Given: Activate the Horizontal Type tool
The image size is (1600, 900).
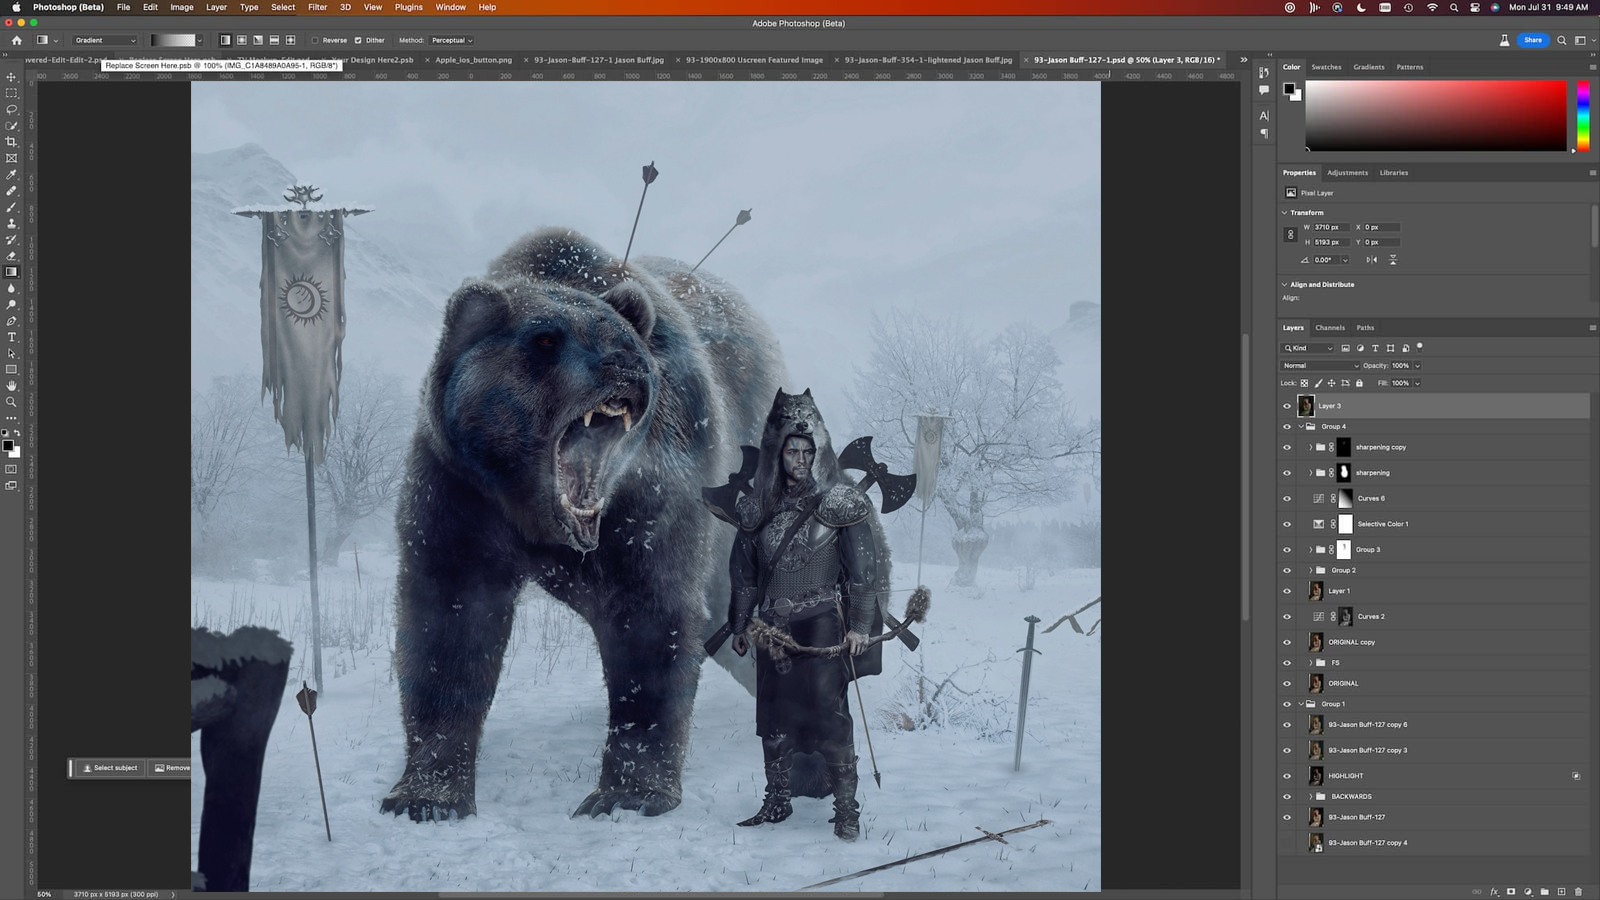Looking at the screenshot, I should pyautogui.click(x=12, y=337).
